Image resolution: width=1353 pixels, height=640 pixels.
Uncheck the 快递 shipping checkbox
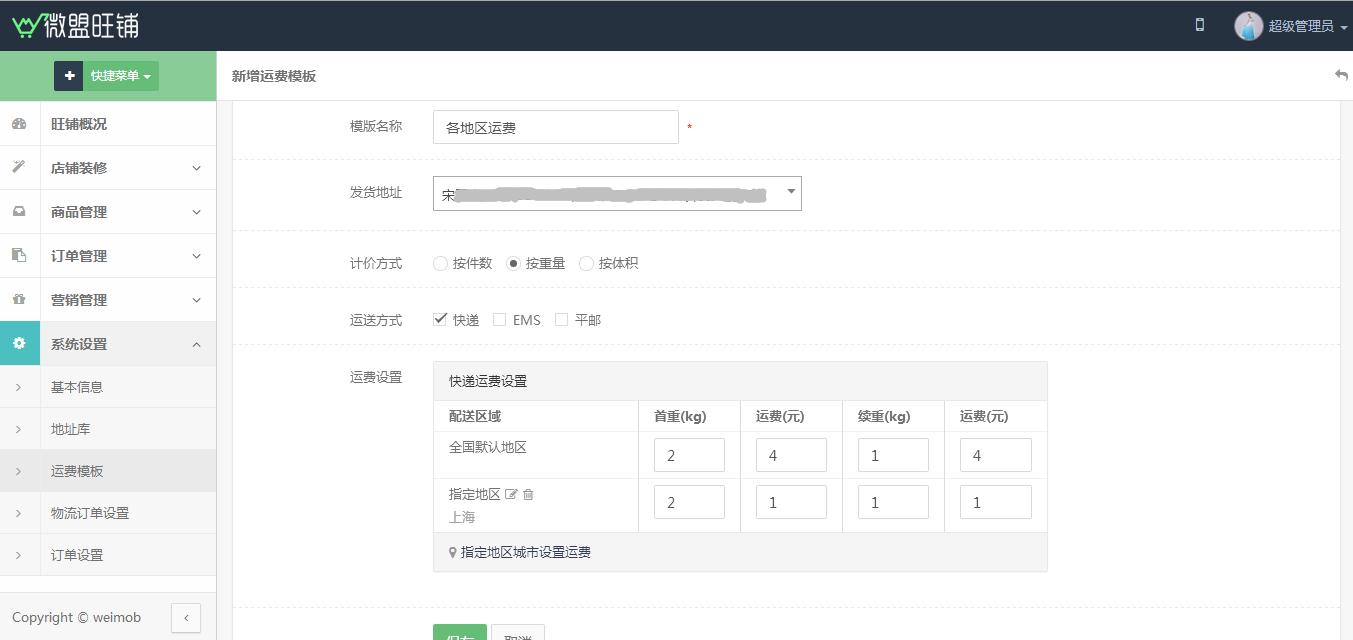tap(440, 320)
